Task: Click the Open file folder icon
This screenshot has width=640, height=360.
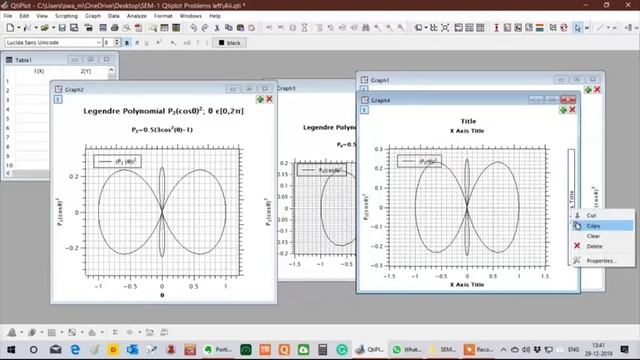Action: (44, 28)
